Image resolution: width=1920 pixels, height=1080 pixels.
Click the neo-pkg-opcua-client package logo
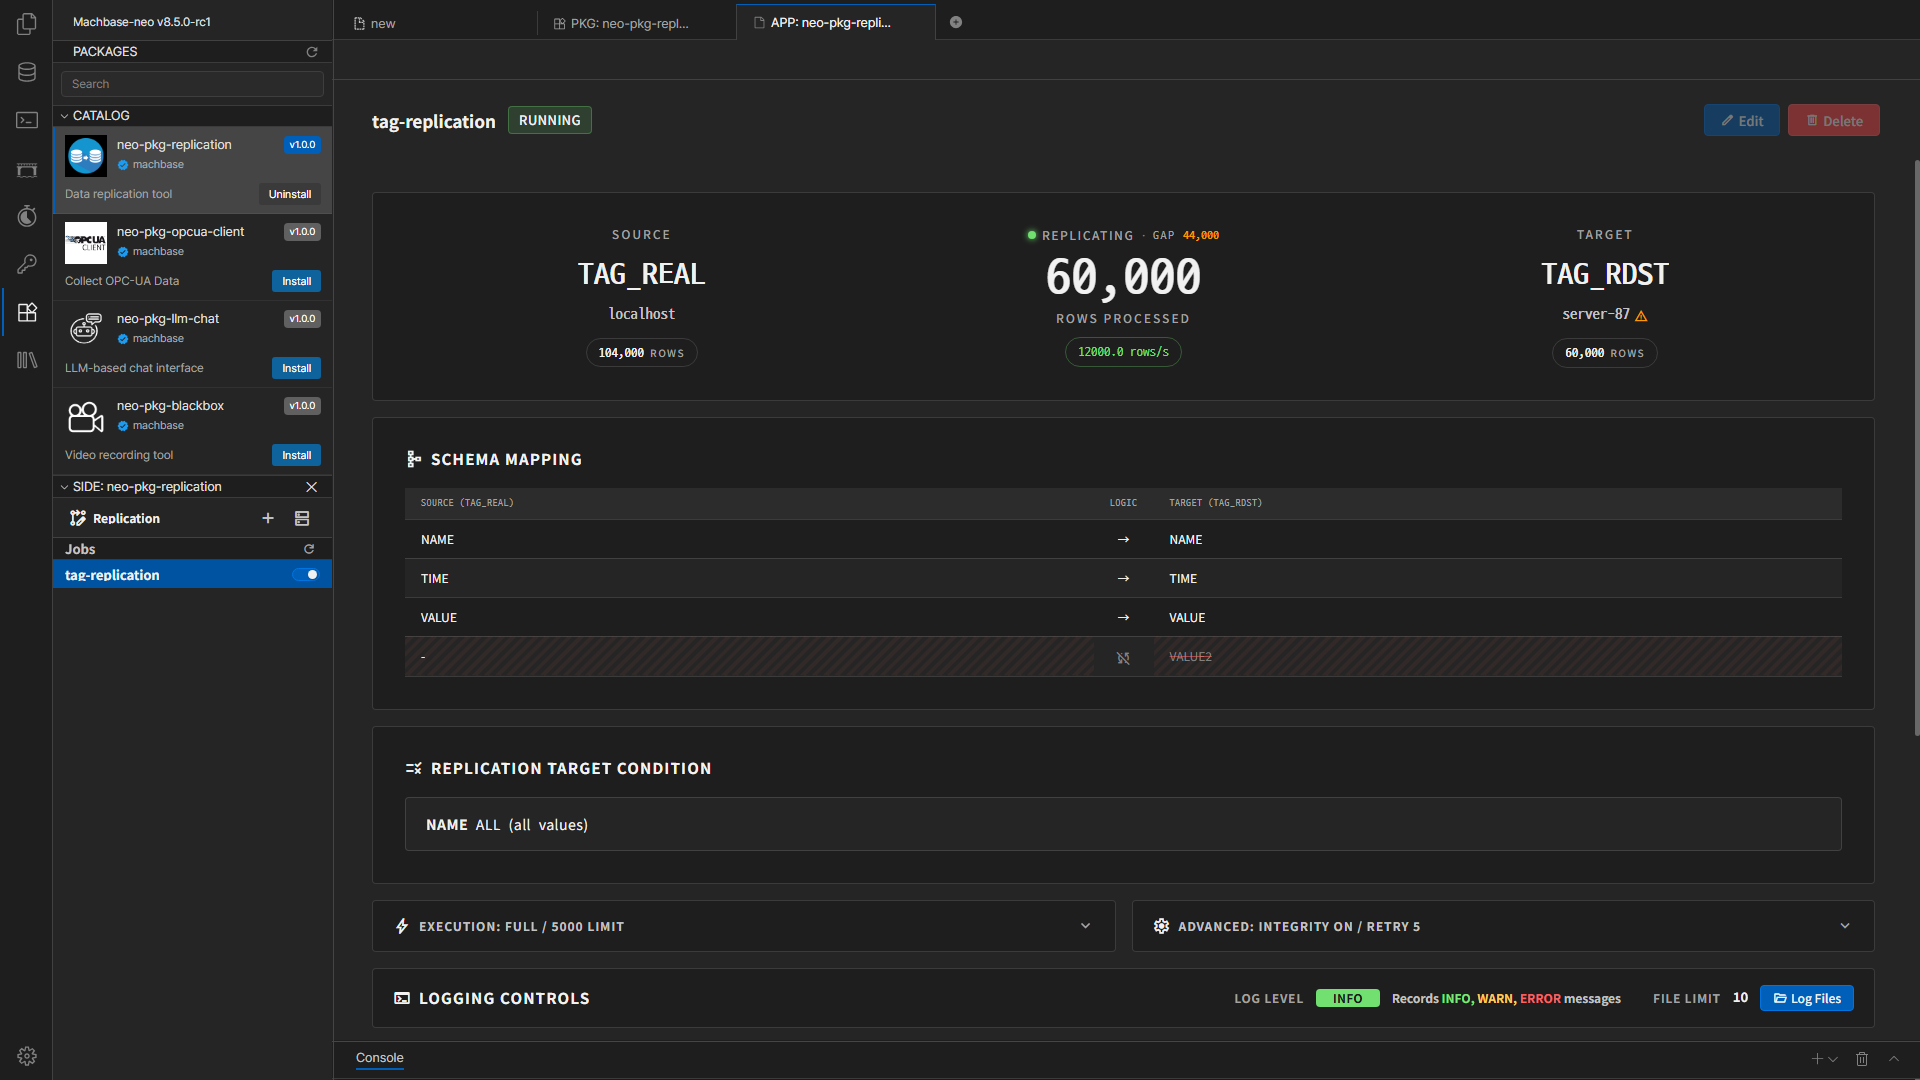pos(86,243)
